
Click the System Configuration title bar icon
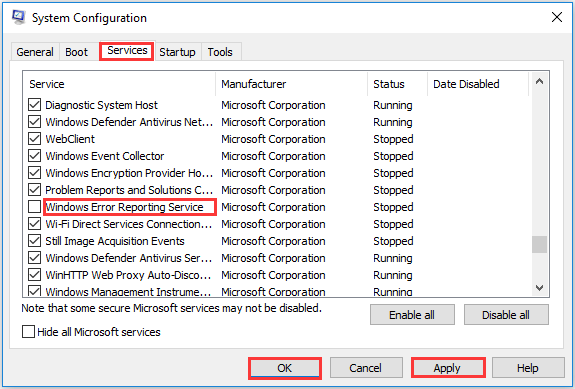pyautogui.click(x=18, y=17)
